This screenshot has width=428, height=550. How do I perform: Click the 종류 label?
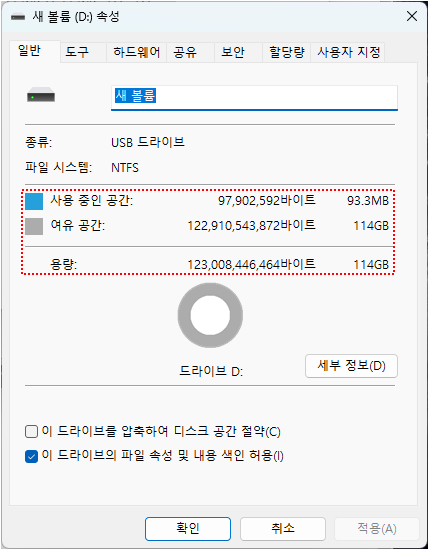(x=39, y=142)
